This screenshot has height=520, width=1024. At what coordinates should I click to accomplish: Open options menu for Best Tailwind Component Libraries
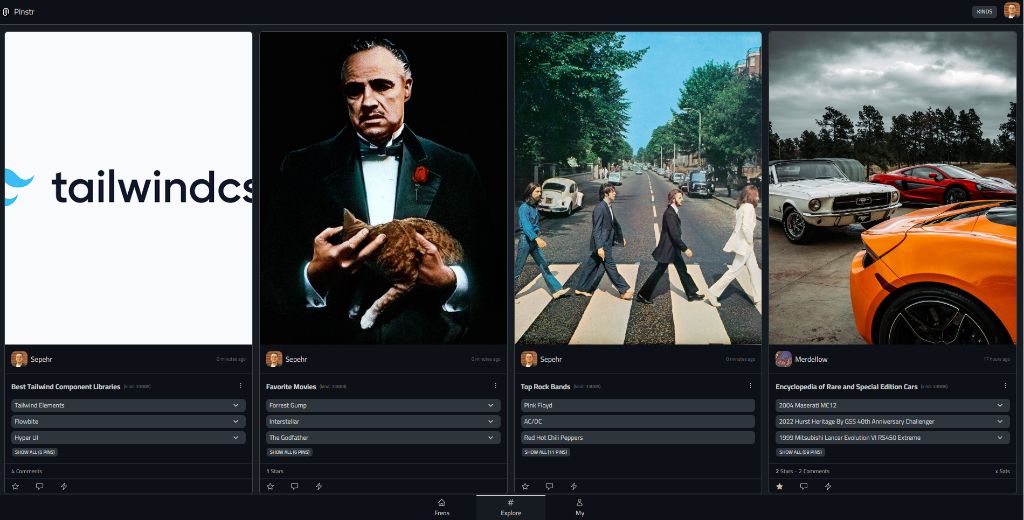click(240, 386)
